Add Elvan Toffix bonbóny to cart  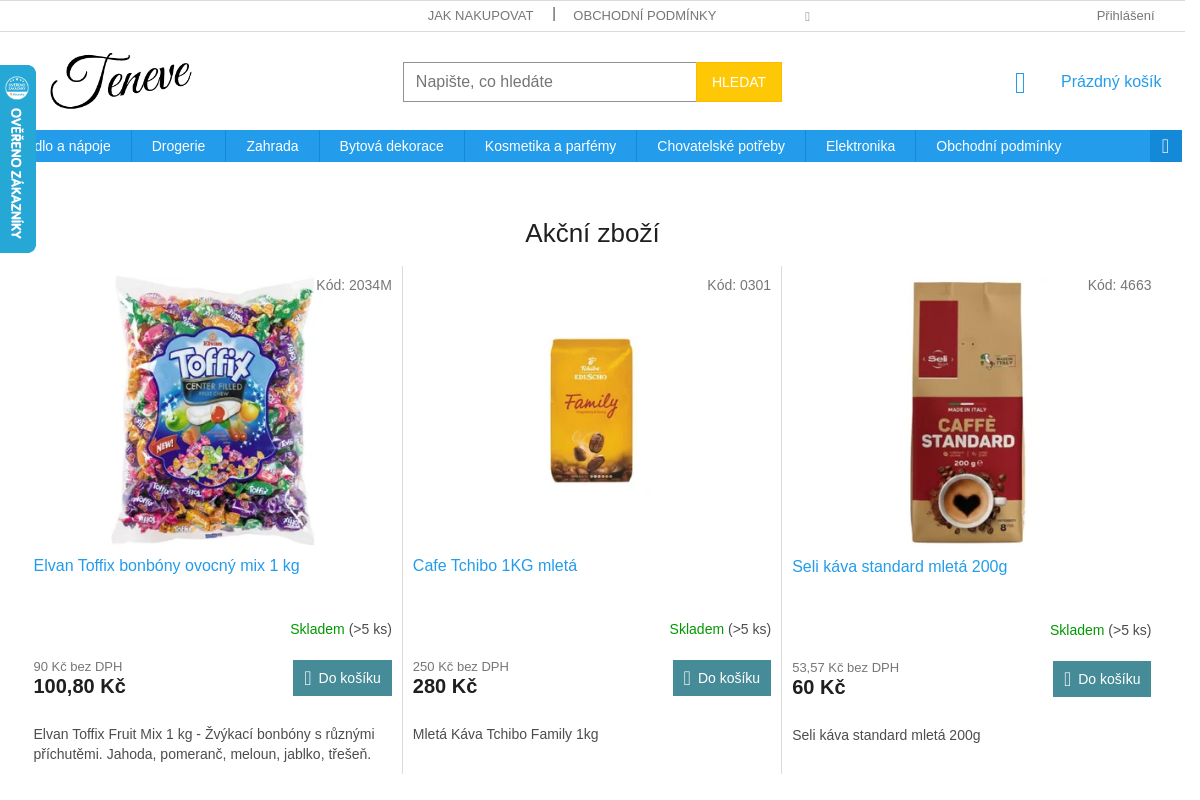pyautogui.click(x=342, y=678)
